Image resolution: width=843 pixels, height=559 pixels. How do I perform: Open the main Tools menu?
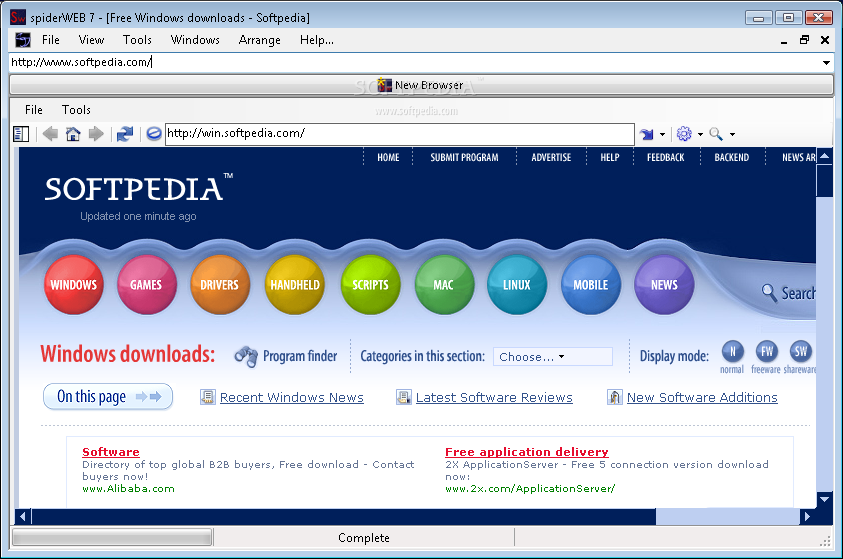point(137,40)
